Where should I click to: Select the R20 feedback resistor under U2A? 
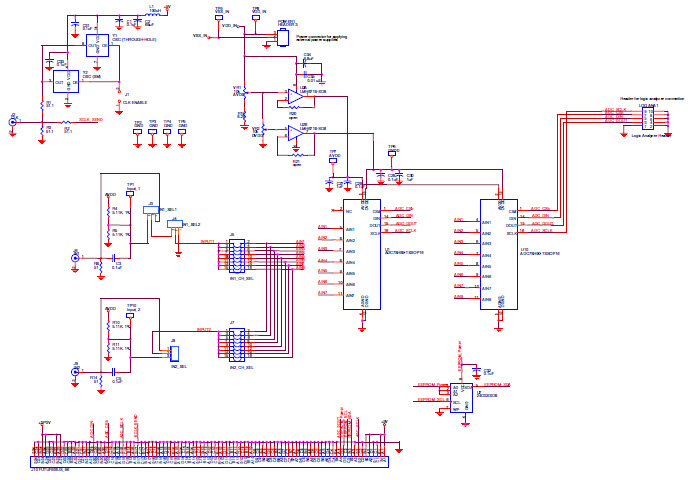pyautogui.click(x=295, y=108)
